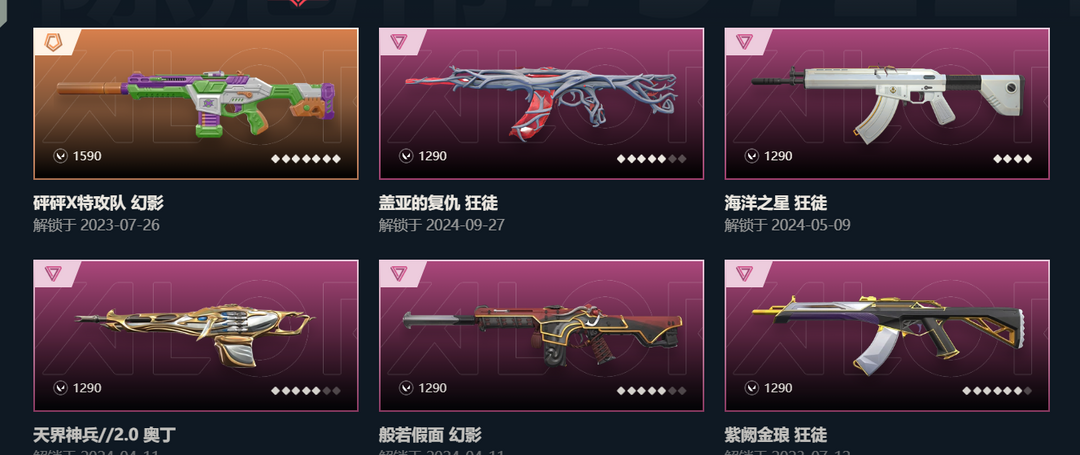Viewport: 1080px width, 455px height.
Task: Click the tier badge on 天界神兵 card
Action: pyautogui.click(x=53, y=273)
